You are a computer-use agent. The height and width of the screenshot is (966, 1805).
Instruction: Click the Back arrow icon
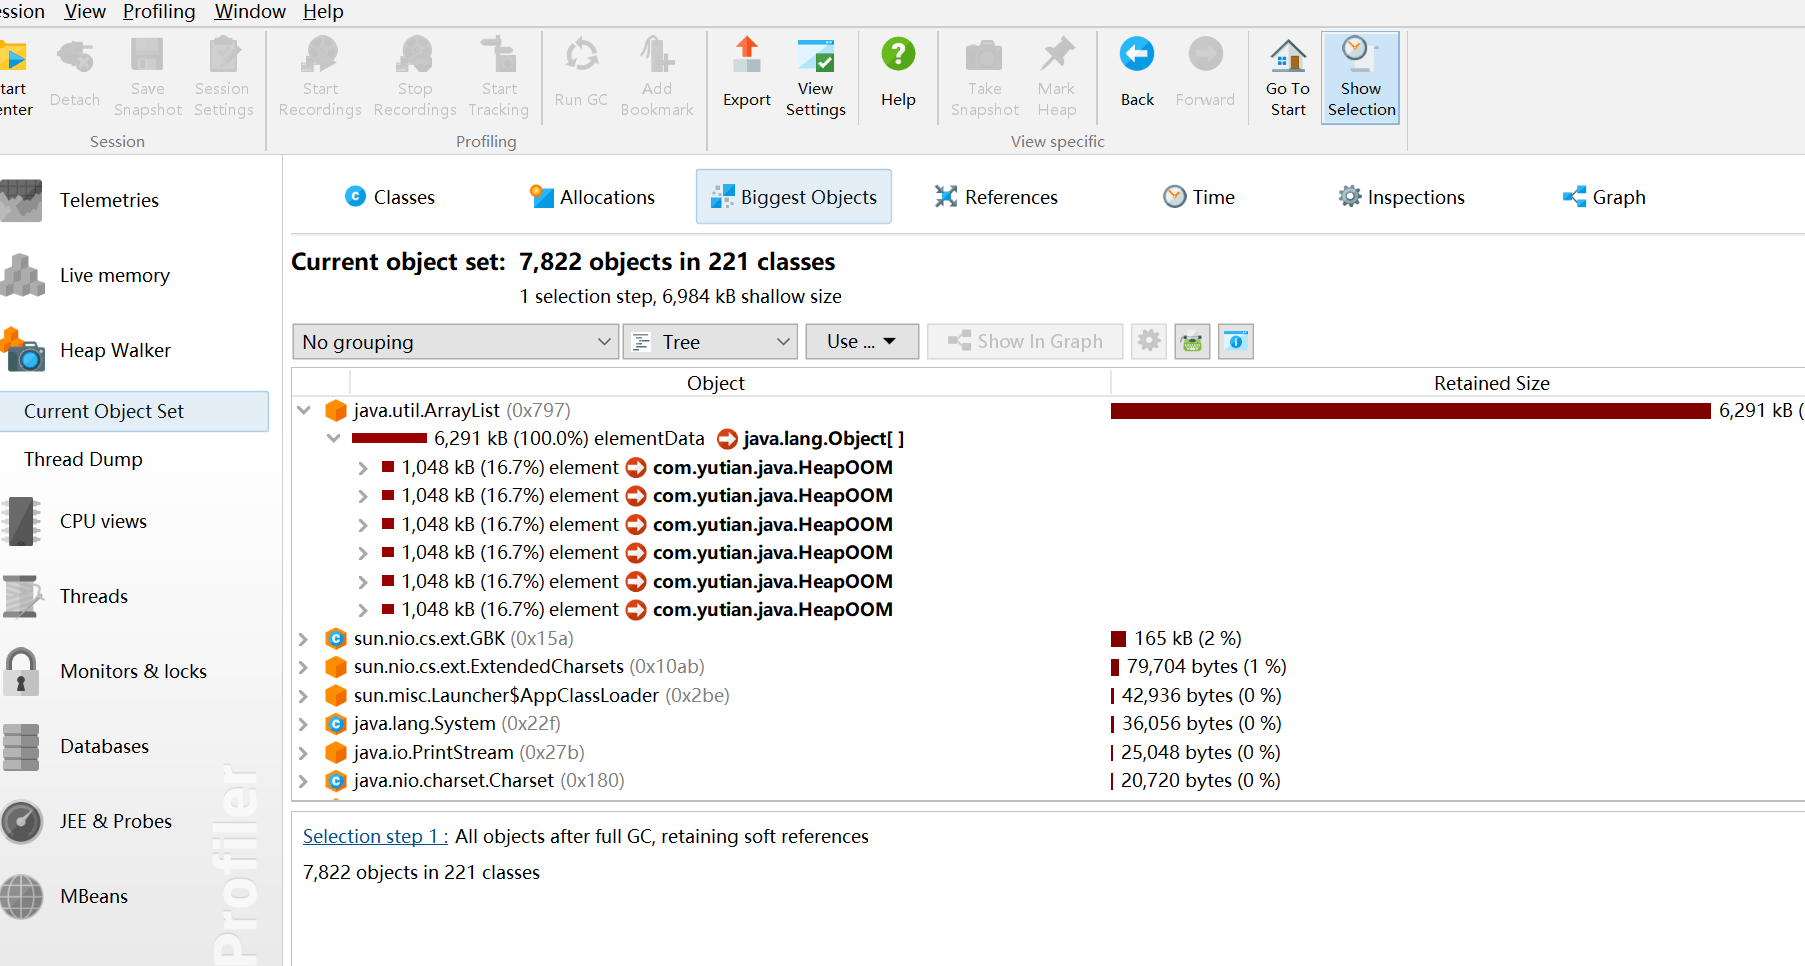1136,56
